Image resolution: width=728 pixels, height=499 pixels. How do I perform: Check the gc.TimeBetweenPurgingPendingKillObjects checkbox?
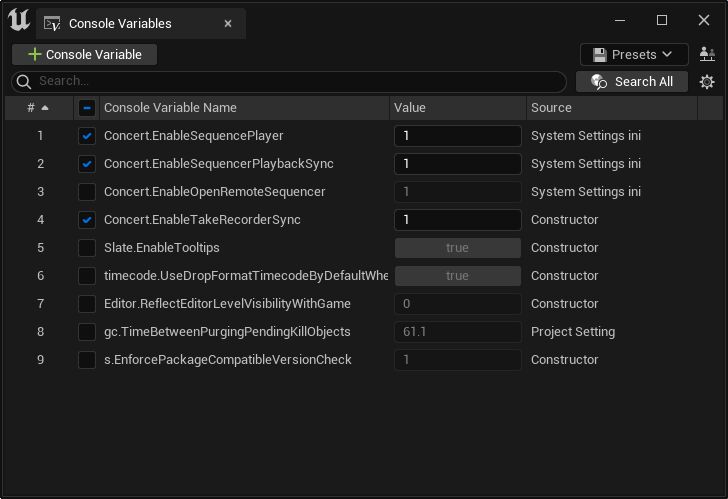(87, 332)
